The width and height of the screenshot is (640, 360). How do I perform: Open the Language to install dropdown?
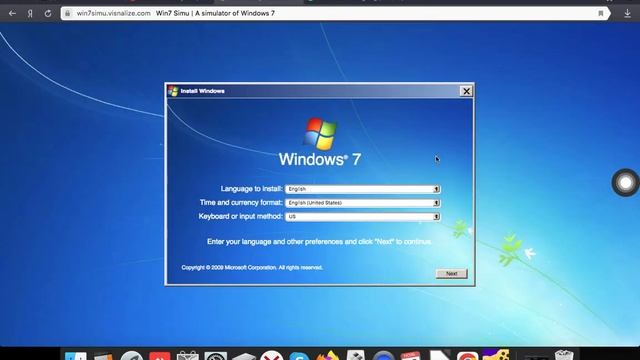[x=362, y=189]
